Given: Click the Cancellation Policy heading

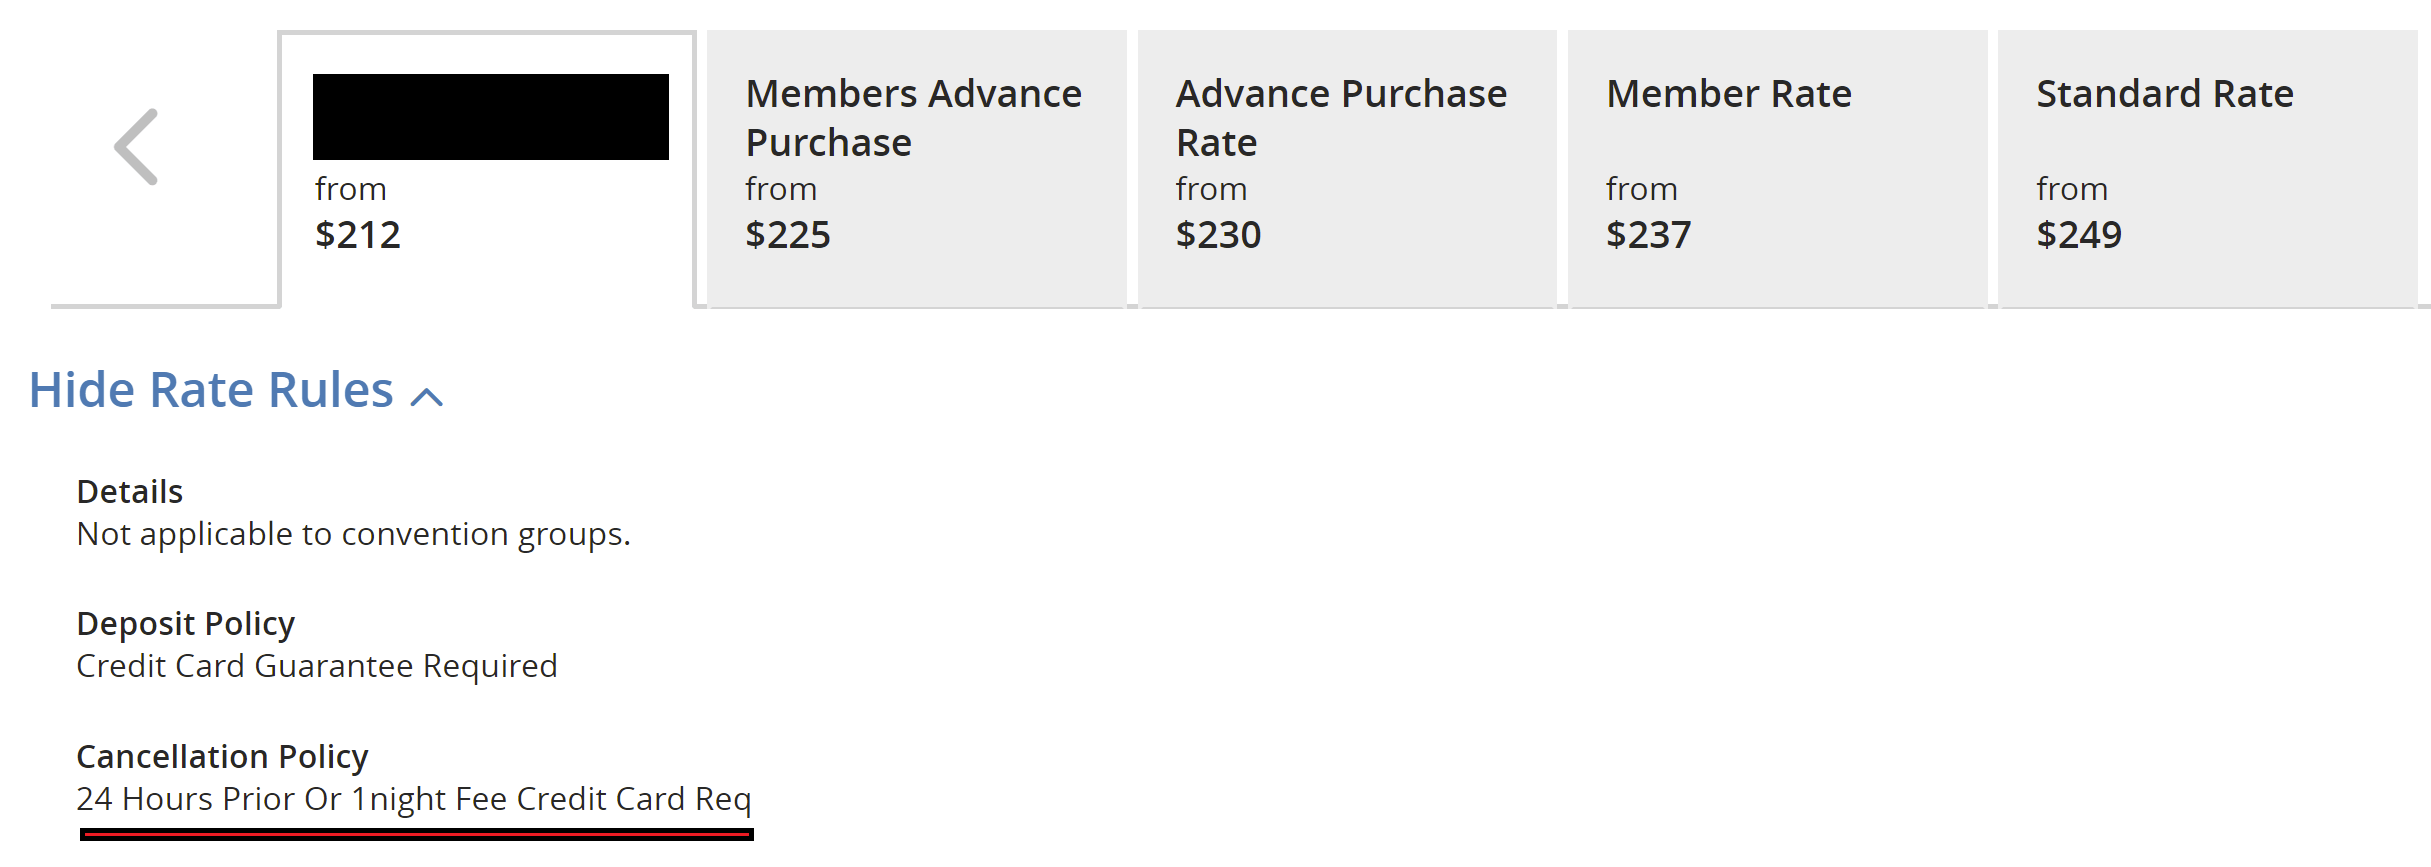Looking at the screenshot, I should [x=222, y=757].
